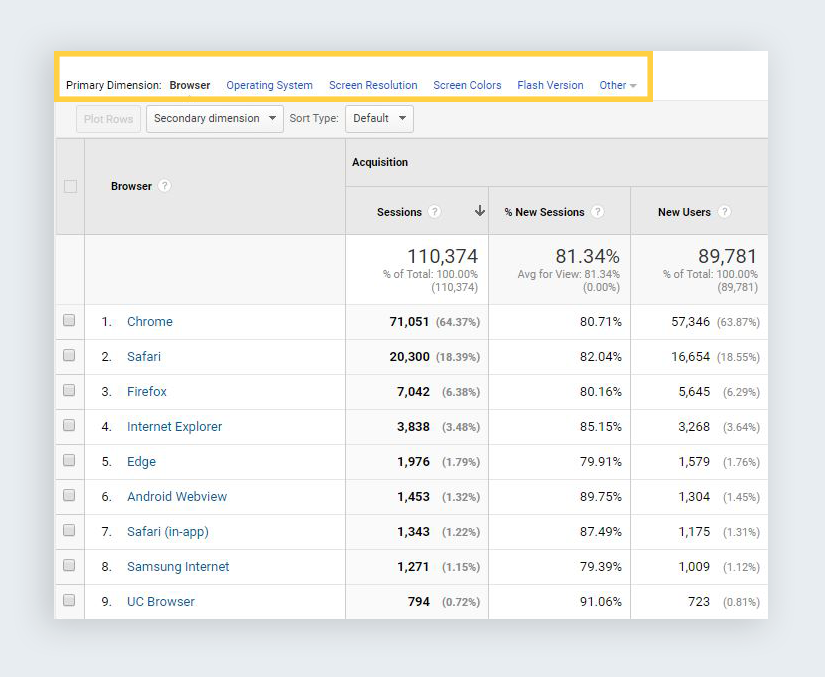Tick the UC Browser row checkbox
825x677 pixels.
69,600
